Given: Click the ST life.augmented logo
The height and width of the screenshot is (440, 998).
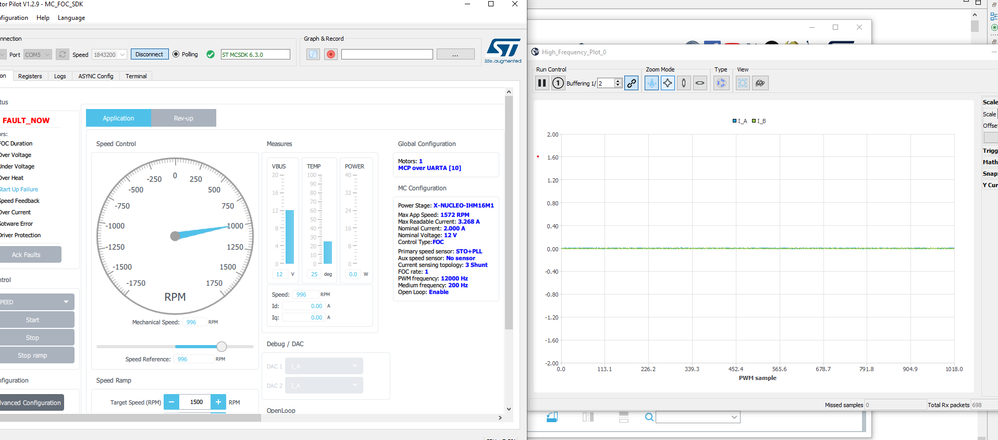Looking at the screenshot, I should (503, 51).
